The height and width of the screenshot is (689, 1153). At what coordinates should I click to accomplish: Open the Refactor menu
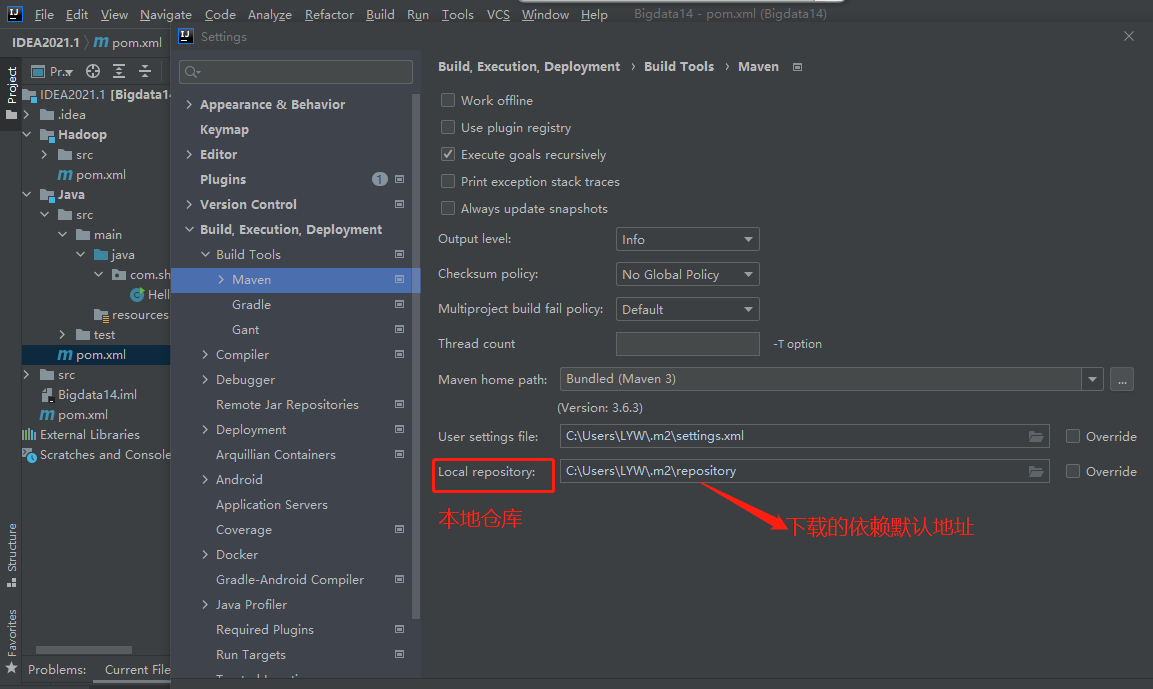(329, 15)
